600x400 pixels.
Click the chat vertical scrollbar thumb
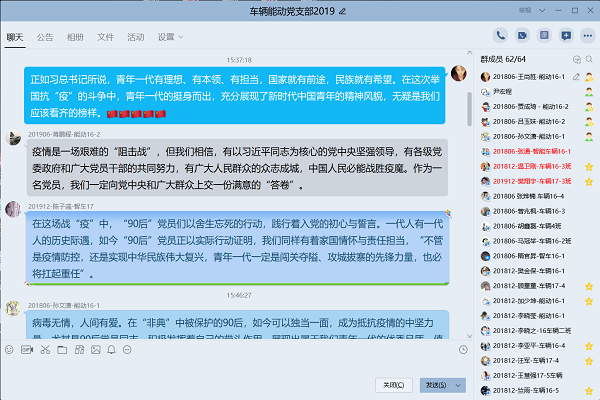click(469, 109)
